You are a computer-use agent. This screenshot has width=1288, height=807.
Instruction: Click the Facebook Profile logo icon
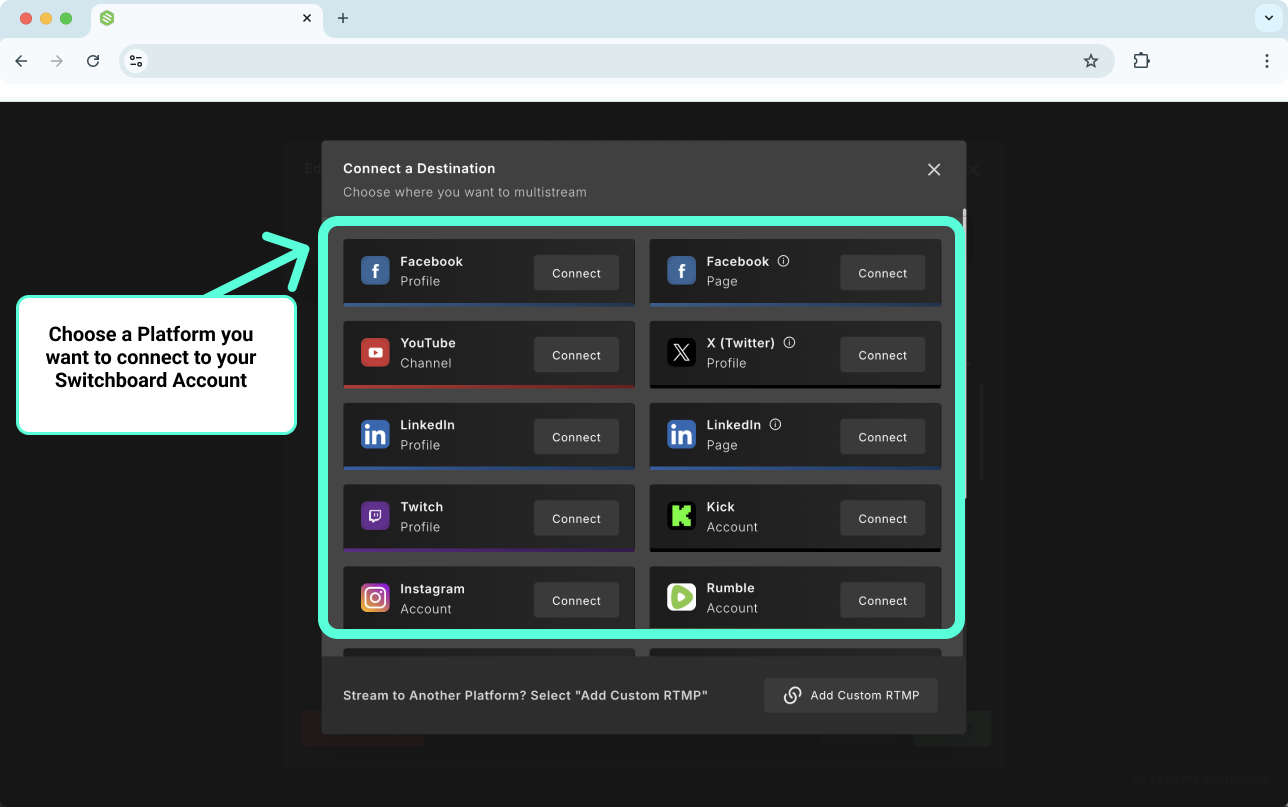[x=375, y=271]
